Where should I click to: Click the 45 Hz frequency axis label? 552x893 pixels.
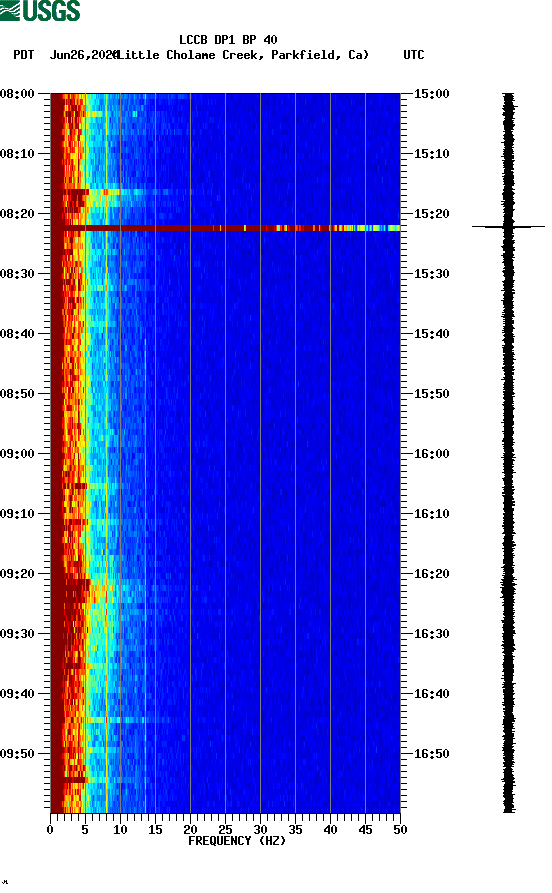tap(365, 830)
